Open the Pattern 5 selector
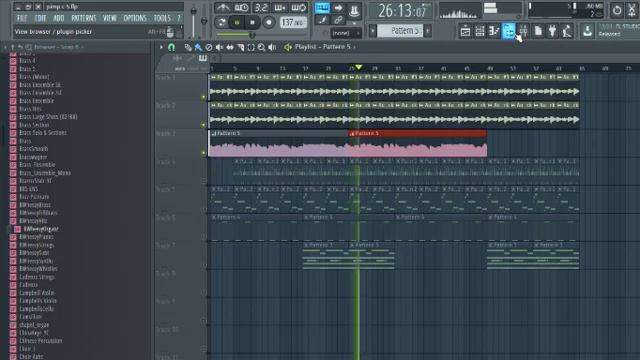 (401, 31)
